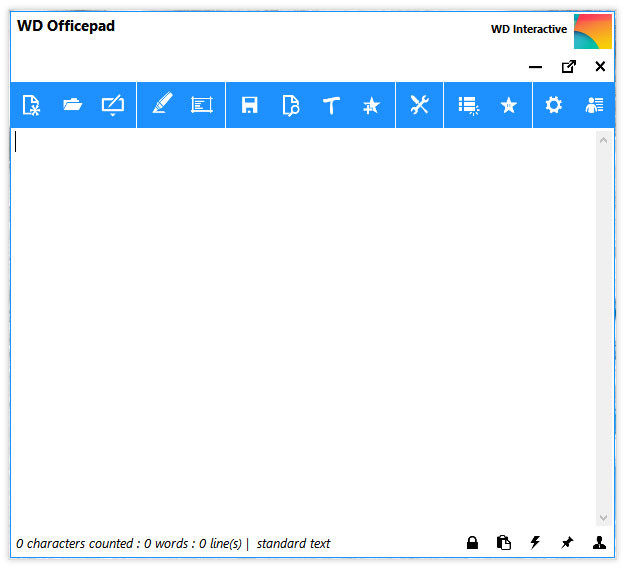
Task: Click the WD Interactive colorful logo
Action: tap(593, 32)
